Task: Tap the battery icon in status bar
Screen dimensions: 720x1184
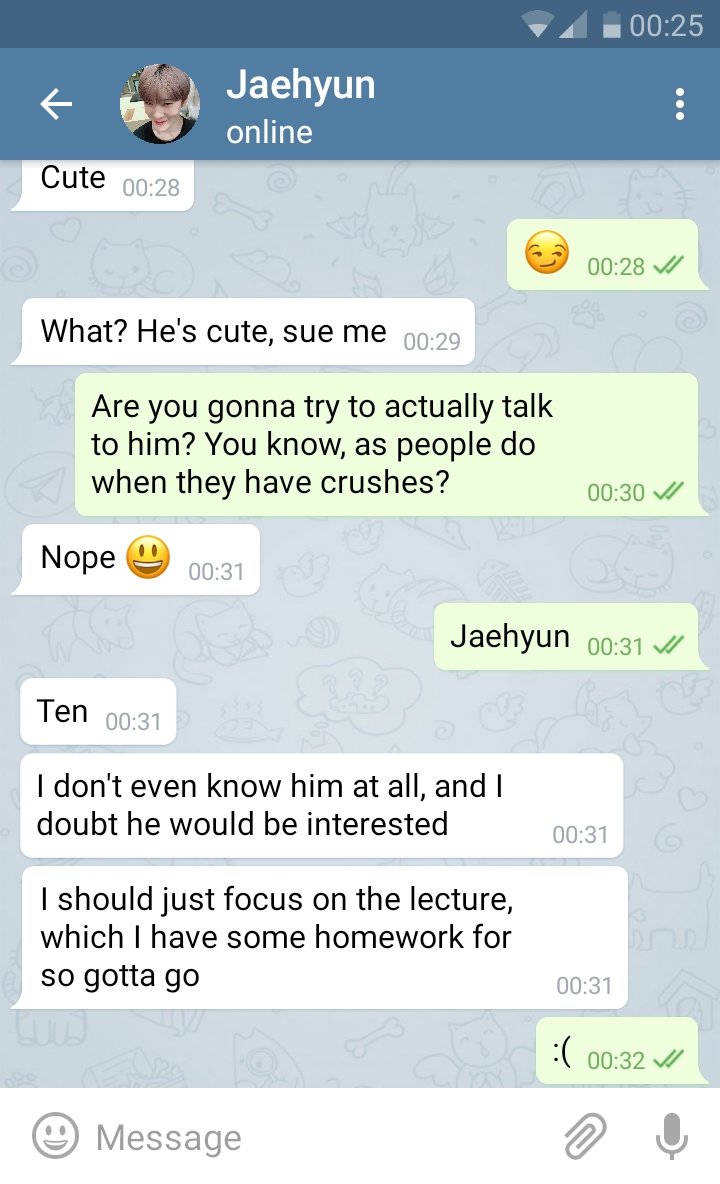Action: pyautogui.click(x=612, y=26)
